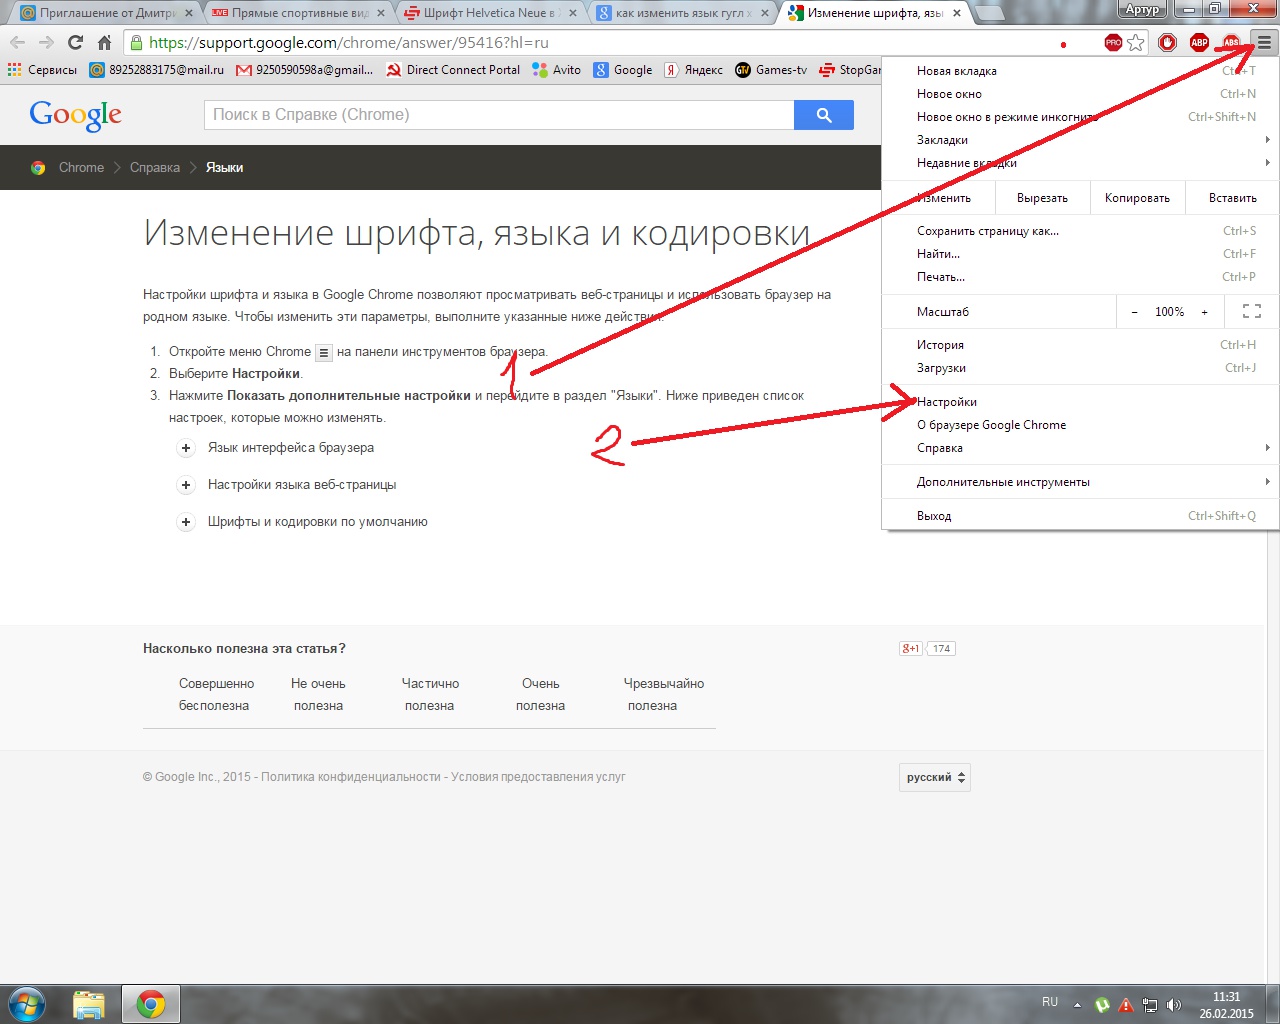This screenshot has height=1024, width=1280.
Task: Open the red hand stop-sign extension
Action: click(x=1167, y=43)
